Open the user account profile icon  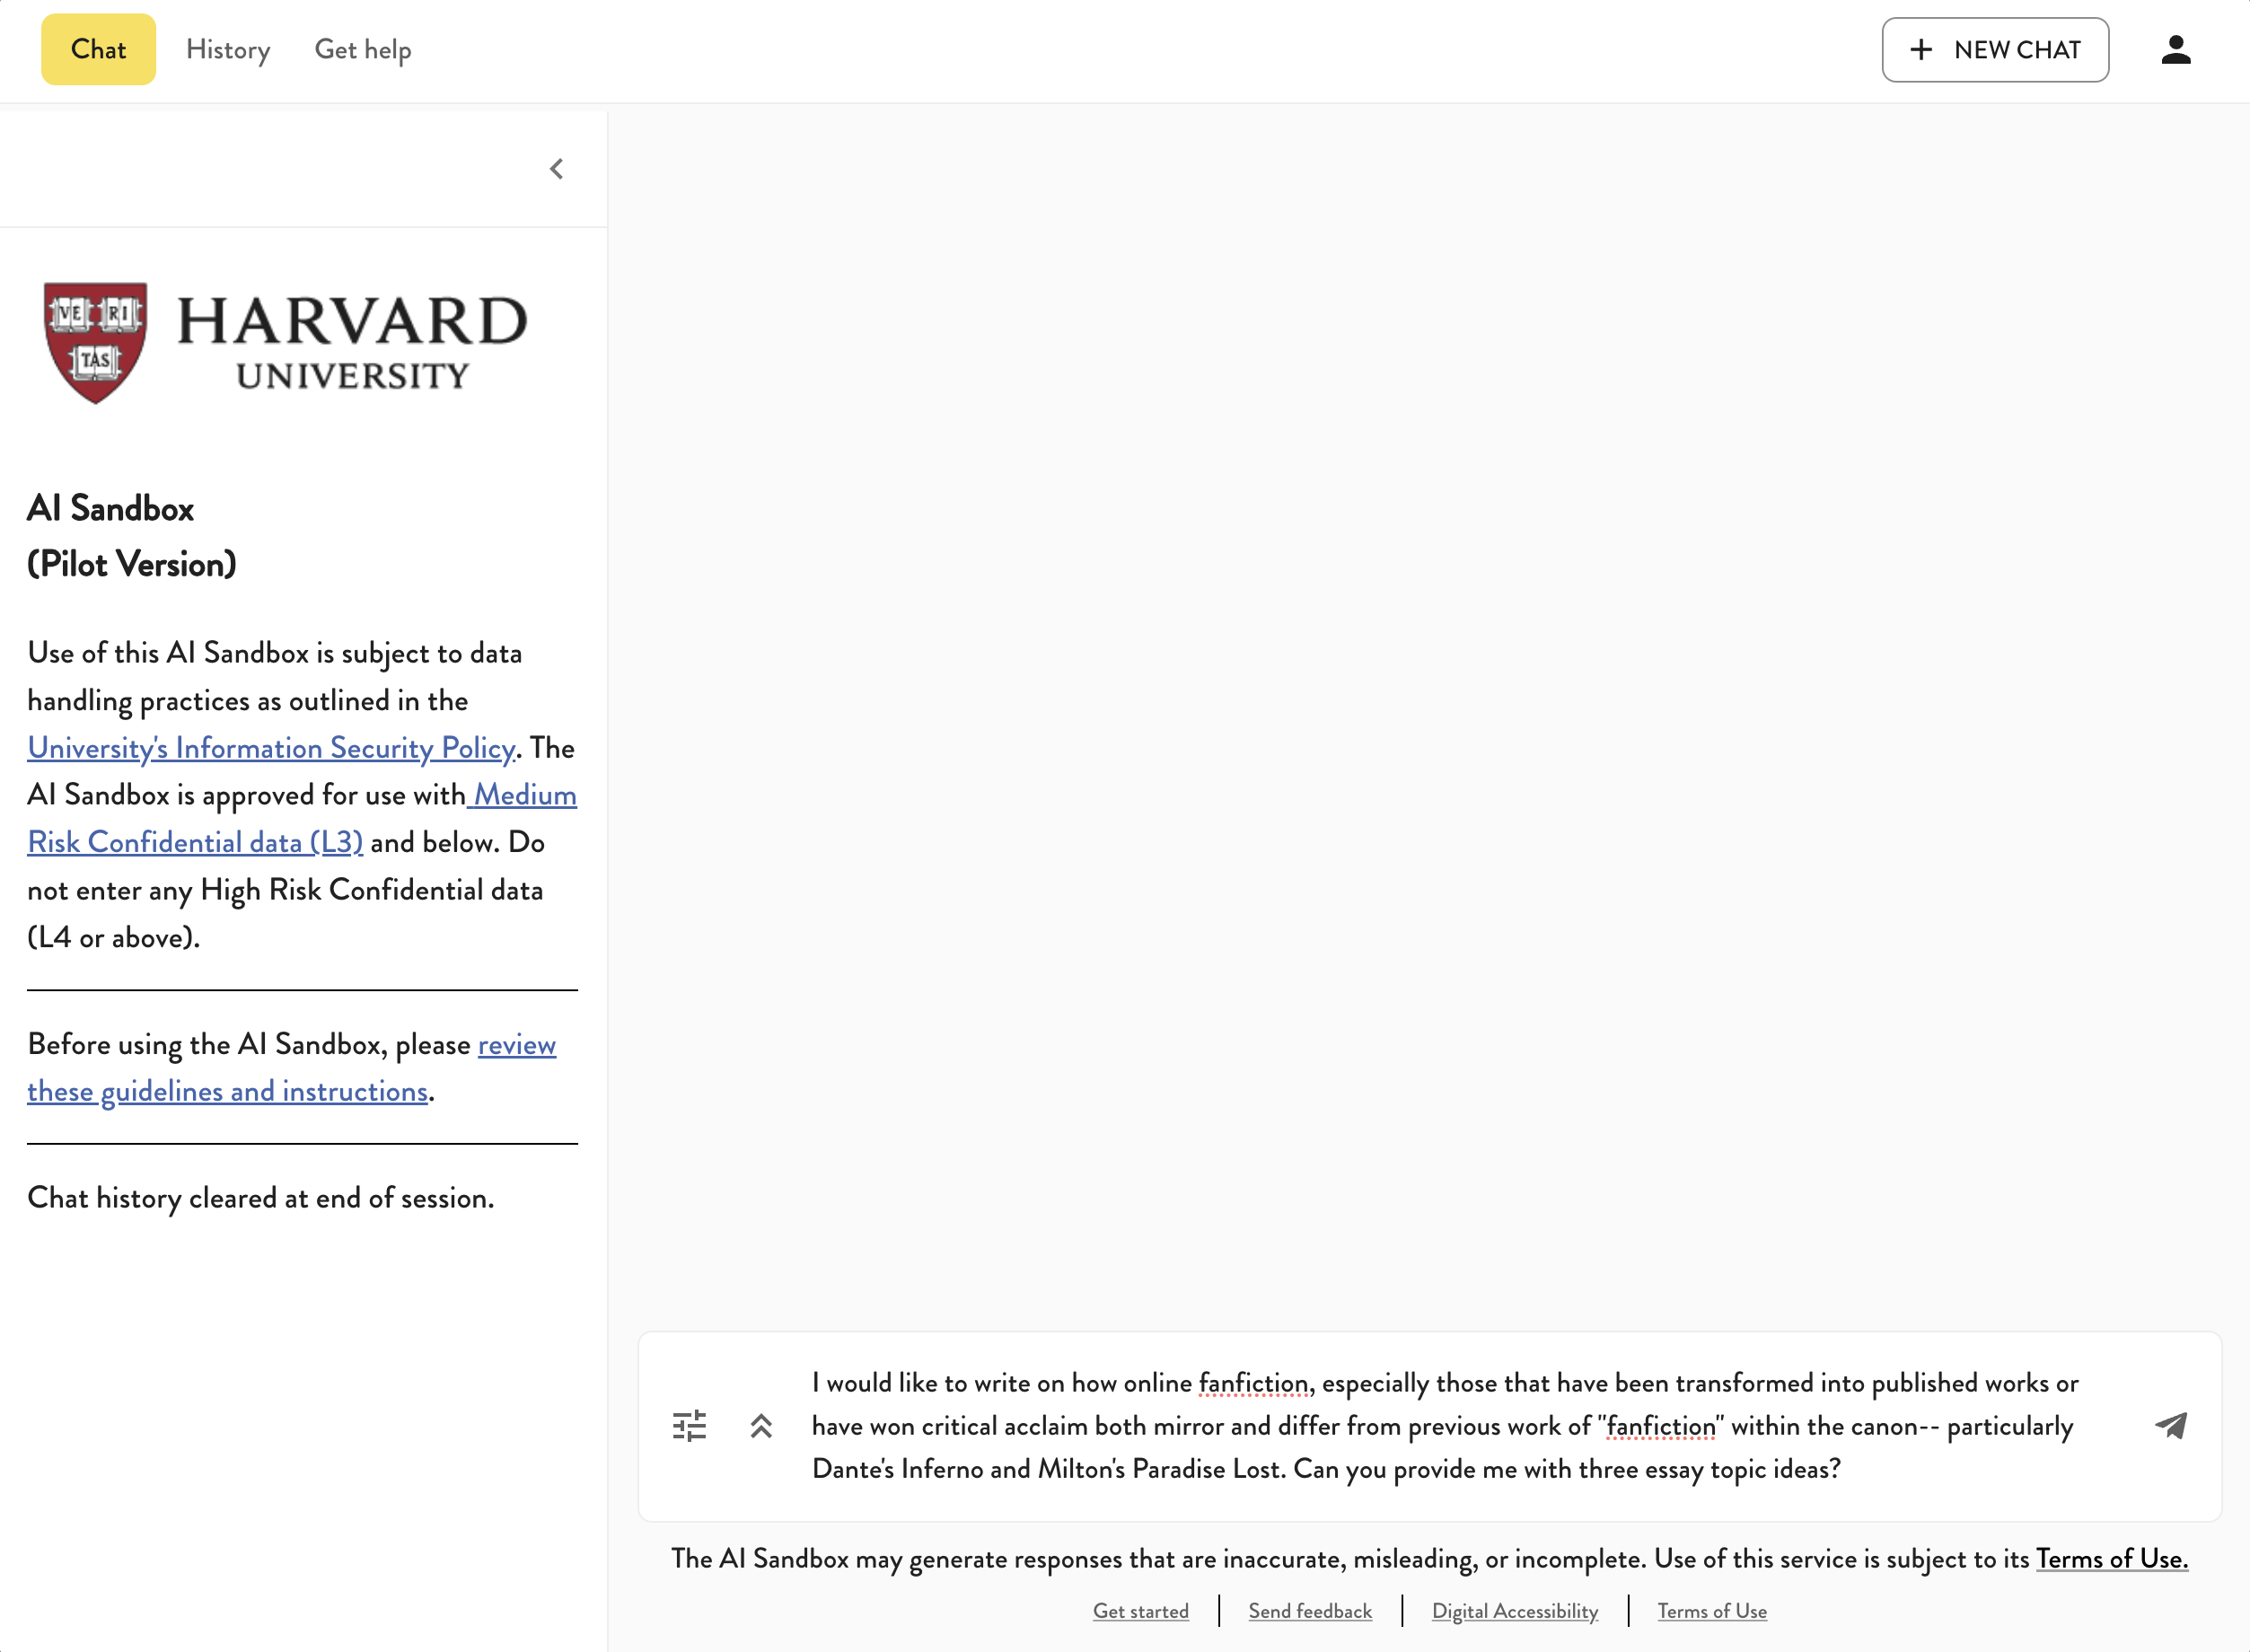(2175, 50)
